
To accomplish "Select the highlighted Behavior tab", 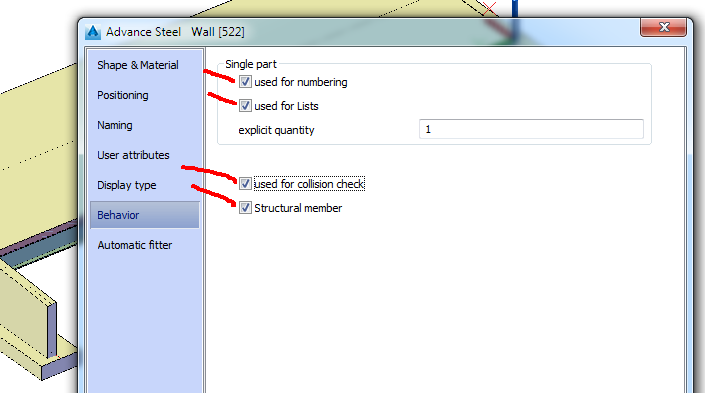I will point(144,215).
